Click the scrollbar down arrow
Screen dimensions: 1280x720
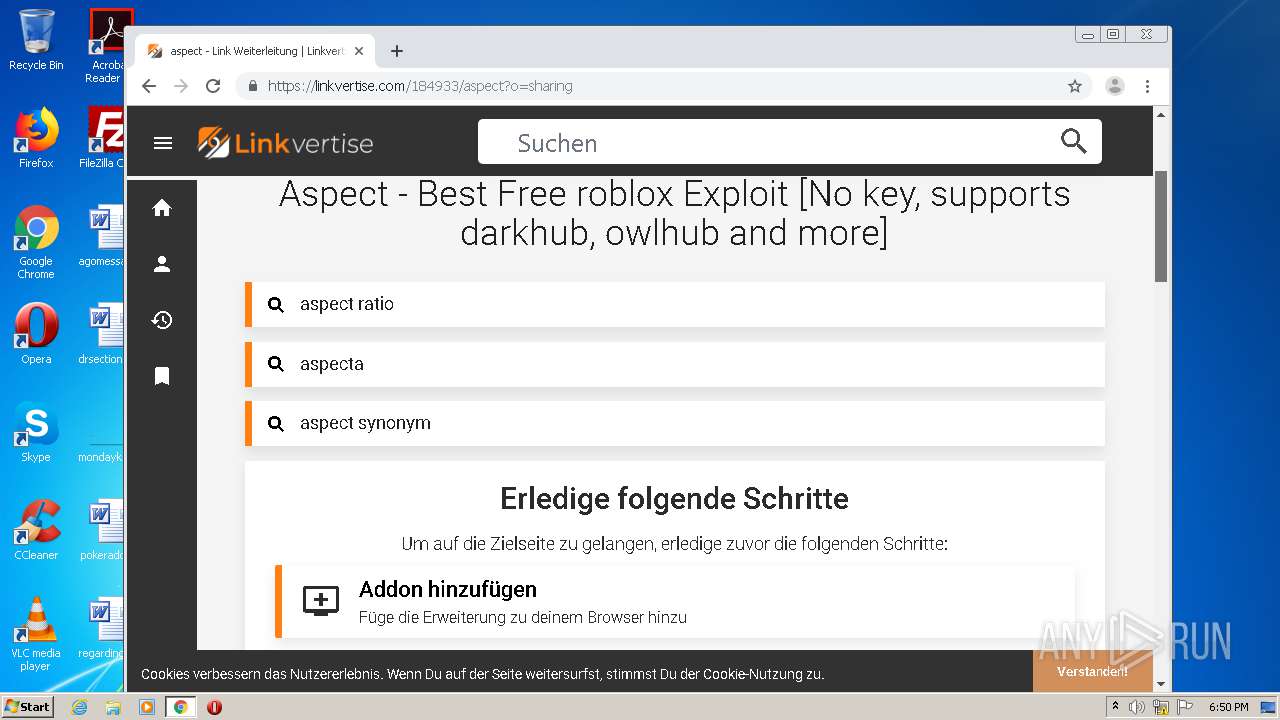pos(1161,684)
